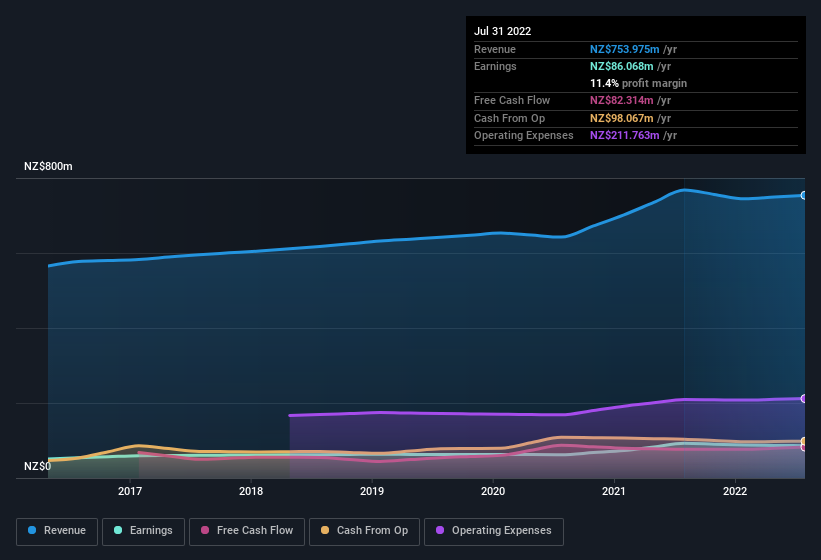Click the NZ$82.314m free cash flow value
Image resolution: width=821 pixels, height=560 pixels.
click(x=622, y=100)
